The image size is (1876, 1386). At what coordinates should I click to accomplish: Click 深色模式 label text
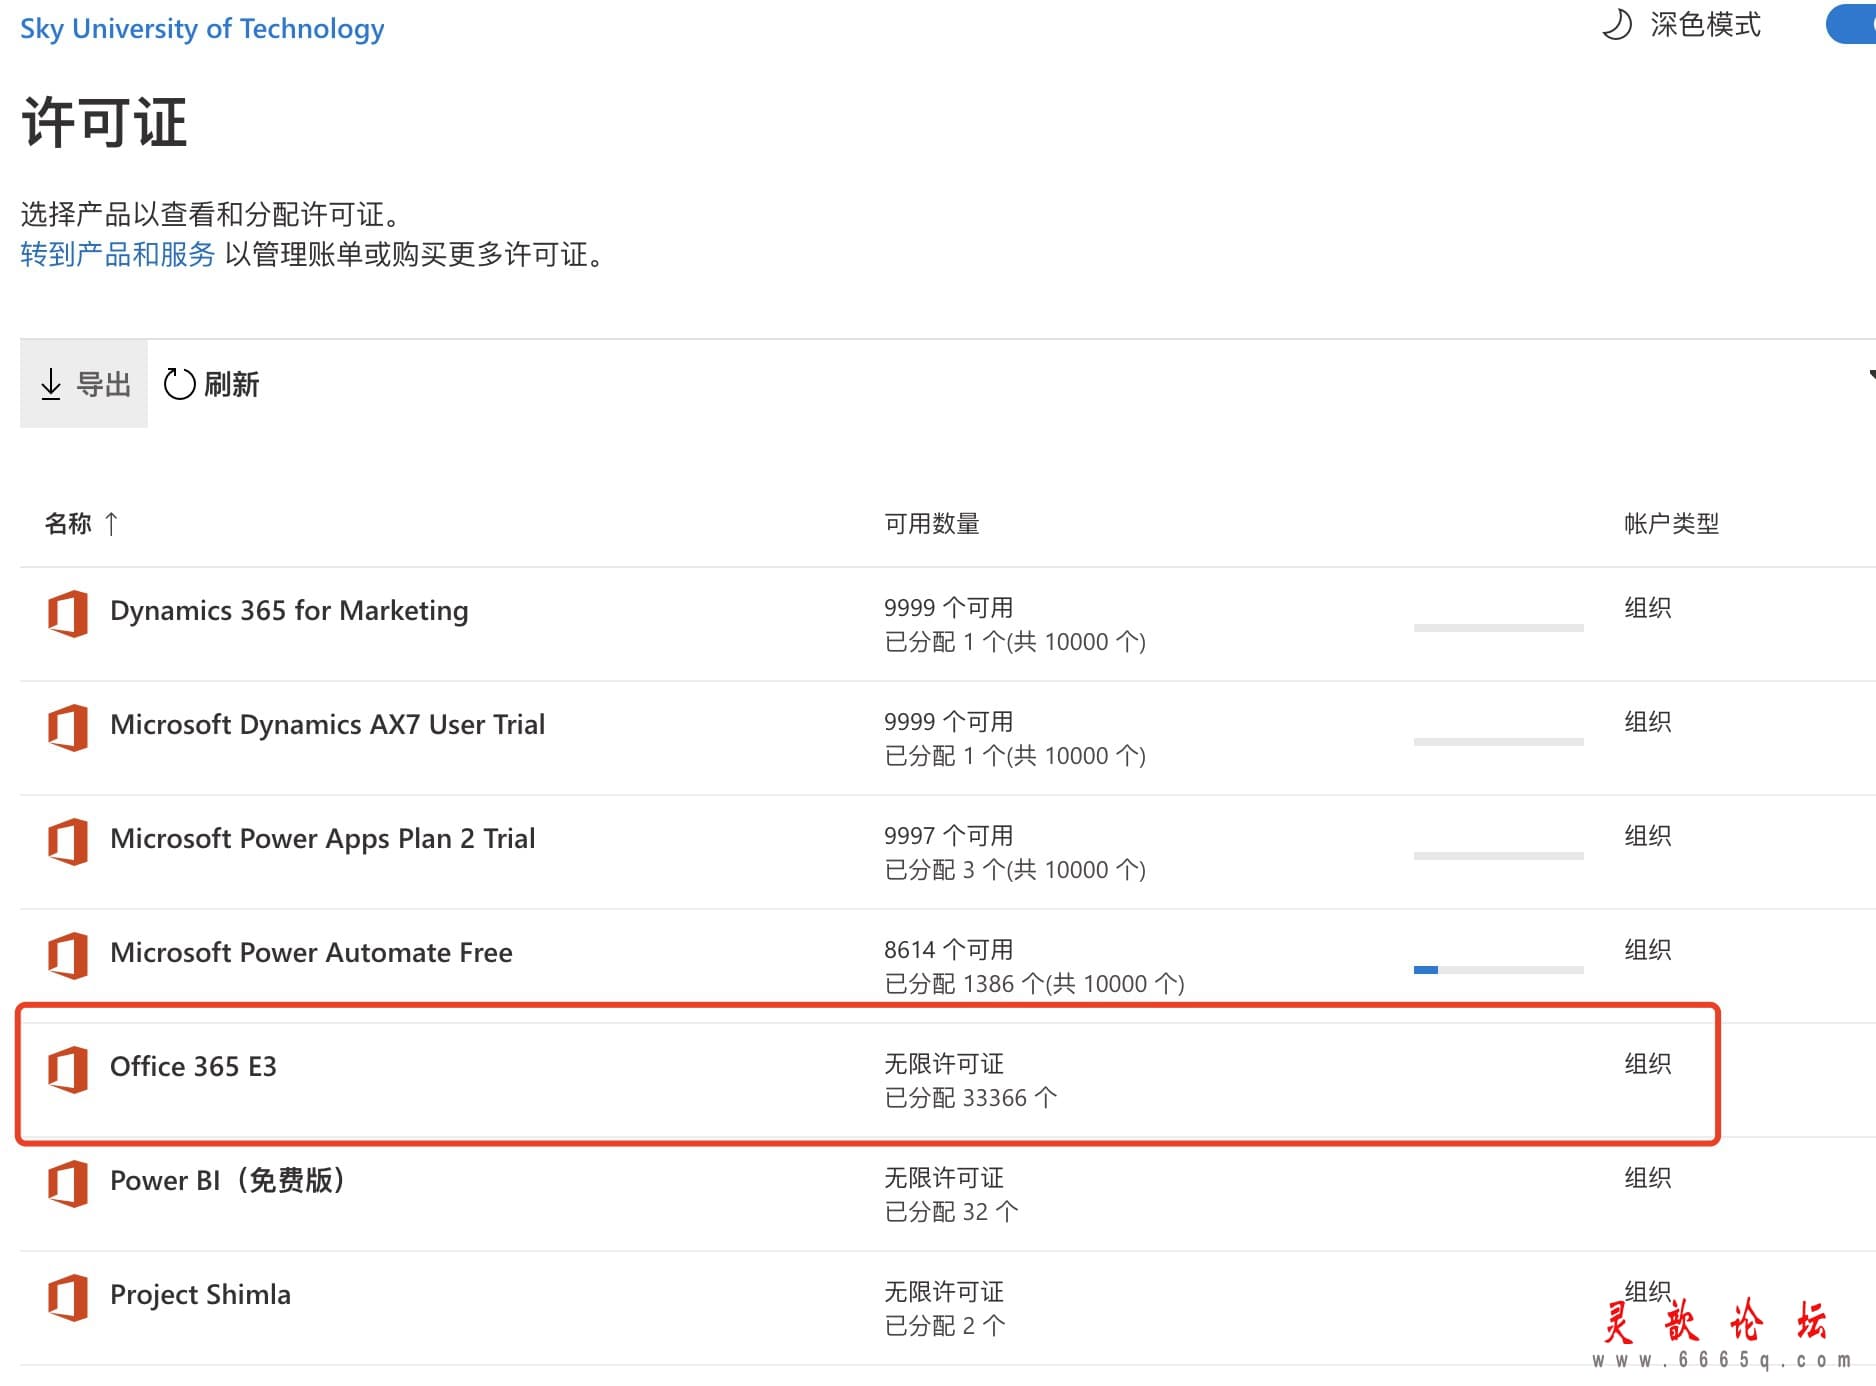coord(1705,24)
